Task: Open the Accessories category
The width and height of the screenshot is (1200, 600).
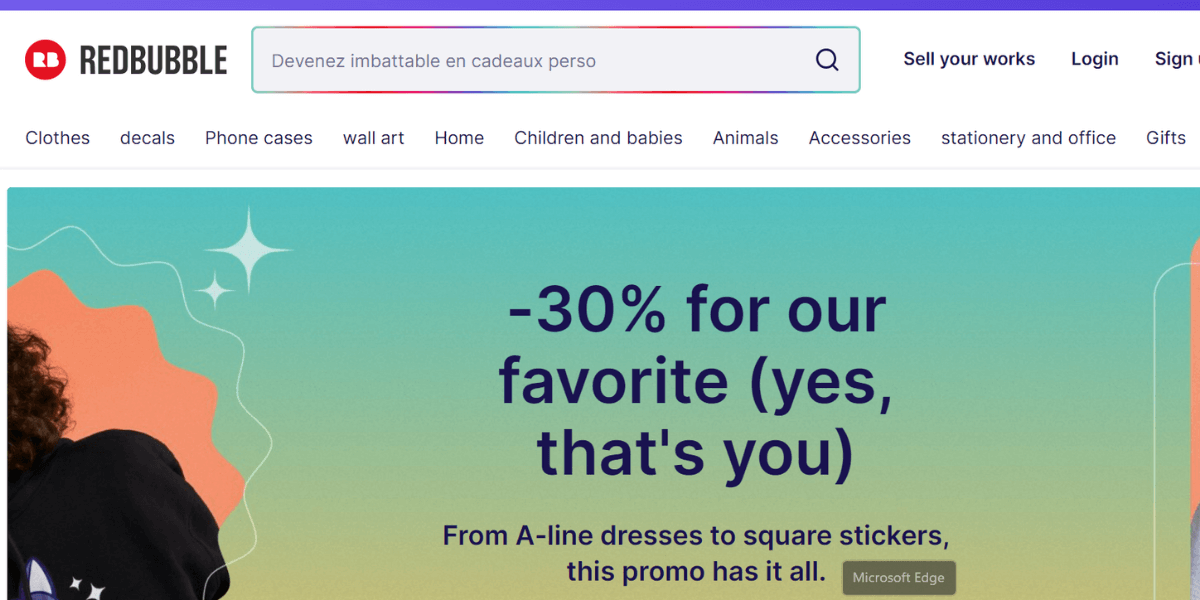Action: [859, 138]
